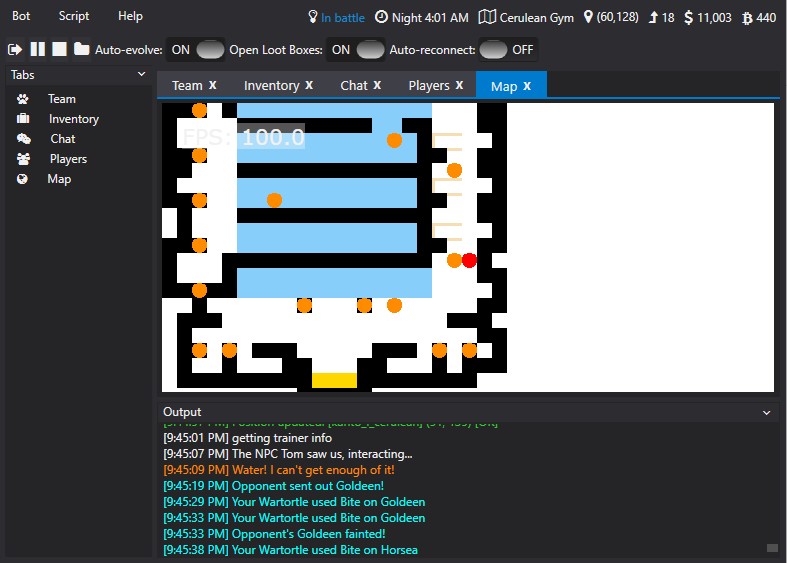This screenshot has width=787, height=563.
Task: Open the Bot menu
Action: pos(21,16)
